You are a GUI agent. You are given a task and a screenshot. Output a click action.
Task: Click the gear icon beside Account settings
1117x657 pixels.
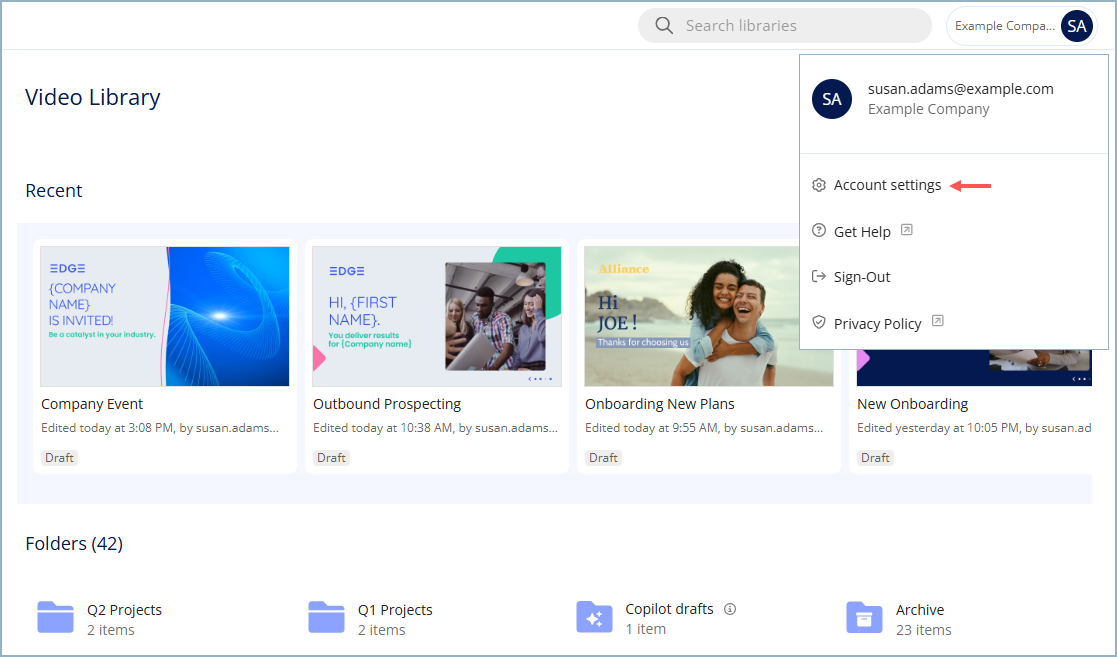818,185
